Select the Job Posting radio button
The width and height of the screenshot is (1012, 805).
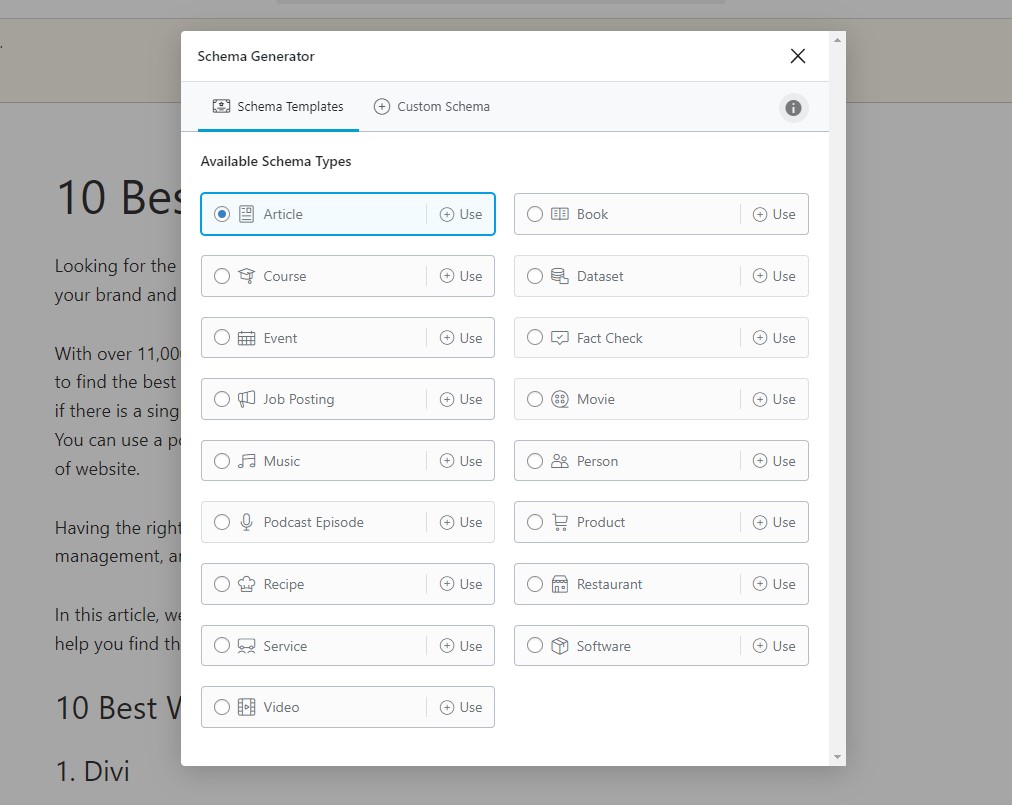pos(221,399)
